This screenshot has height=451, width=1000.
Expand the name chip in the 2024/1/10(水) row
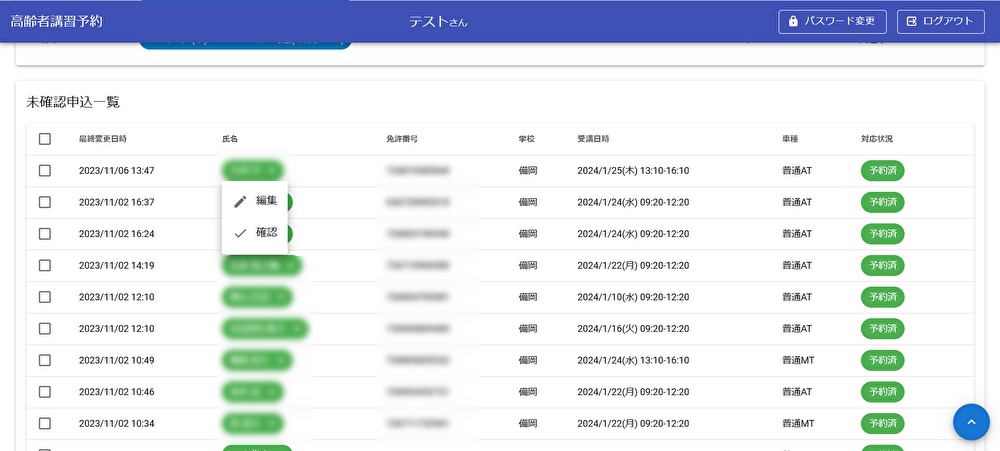(257, 297)
